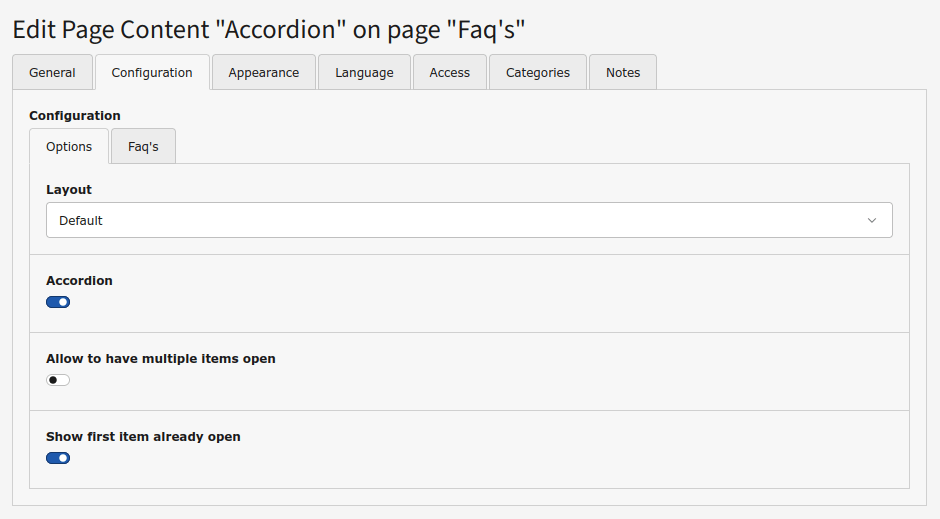940x519 pixels.
Task: Select the Configuration tab
Action: (152, 72)
